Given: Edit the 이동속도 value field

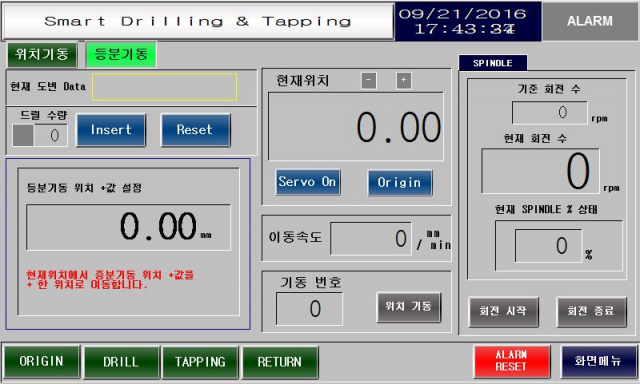Looking at the screenshot, I should click(x=371, y=239).
